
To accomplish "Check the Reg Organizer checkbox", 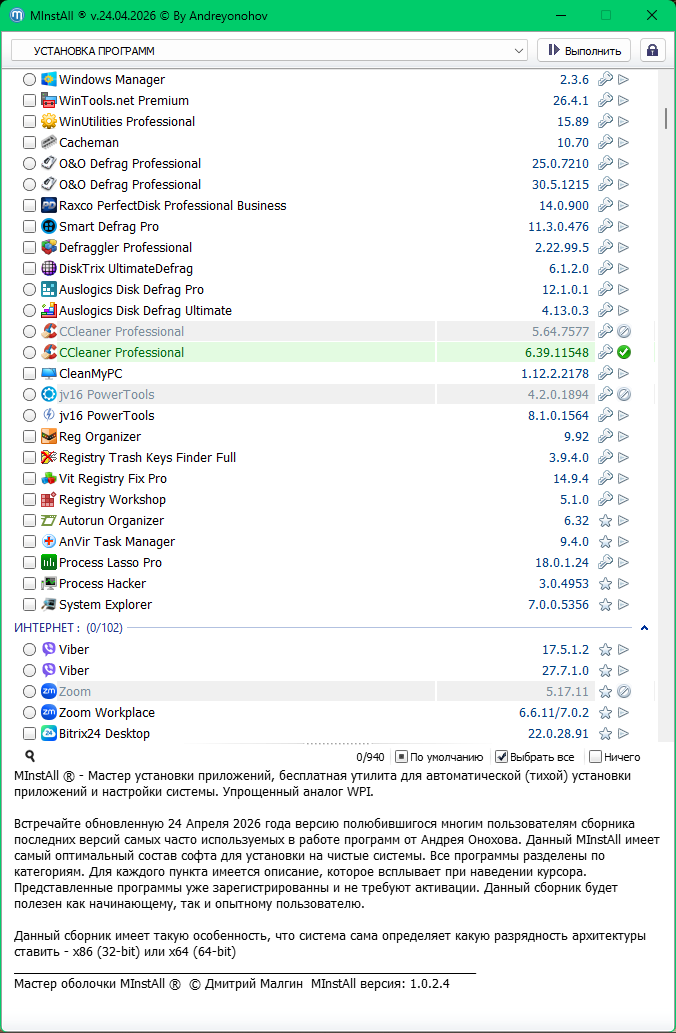I will (x=30, y=437).
